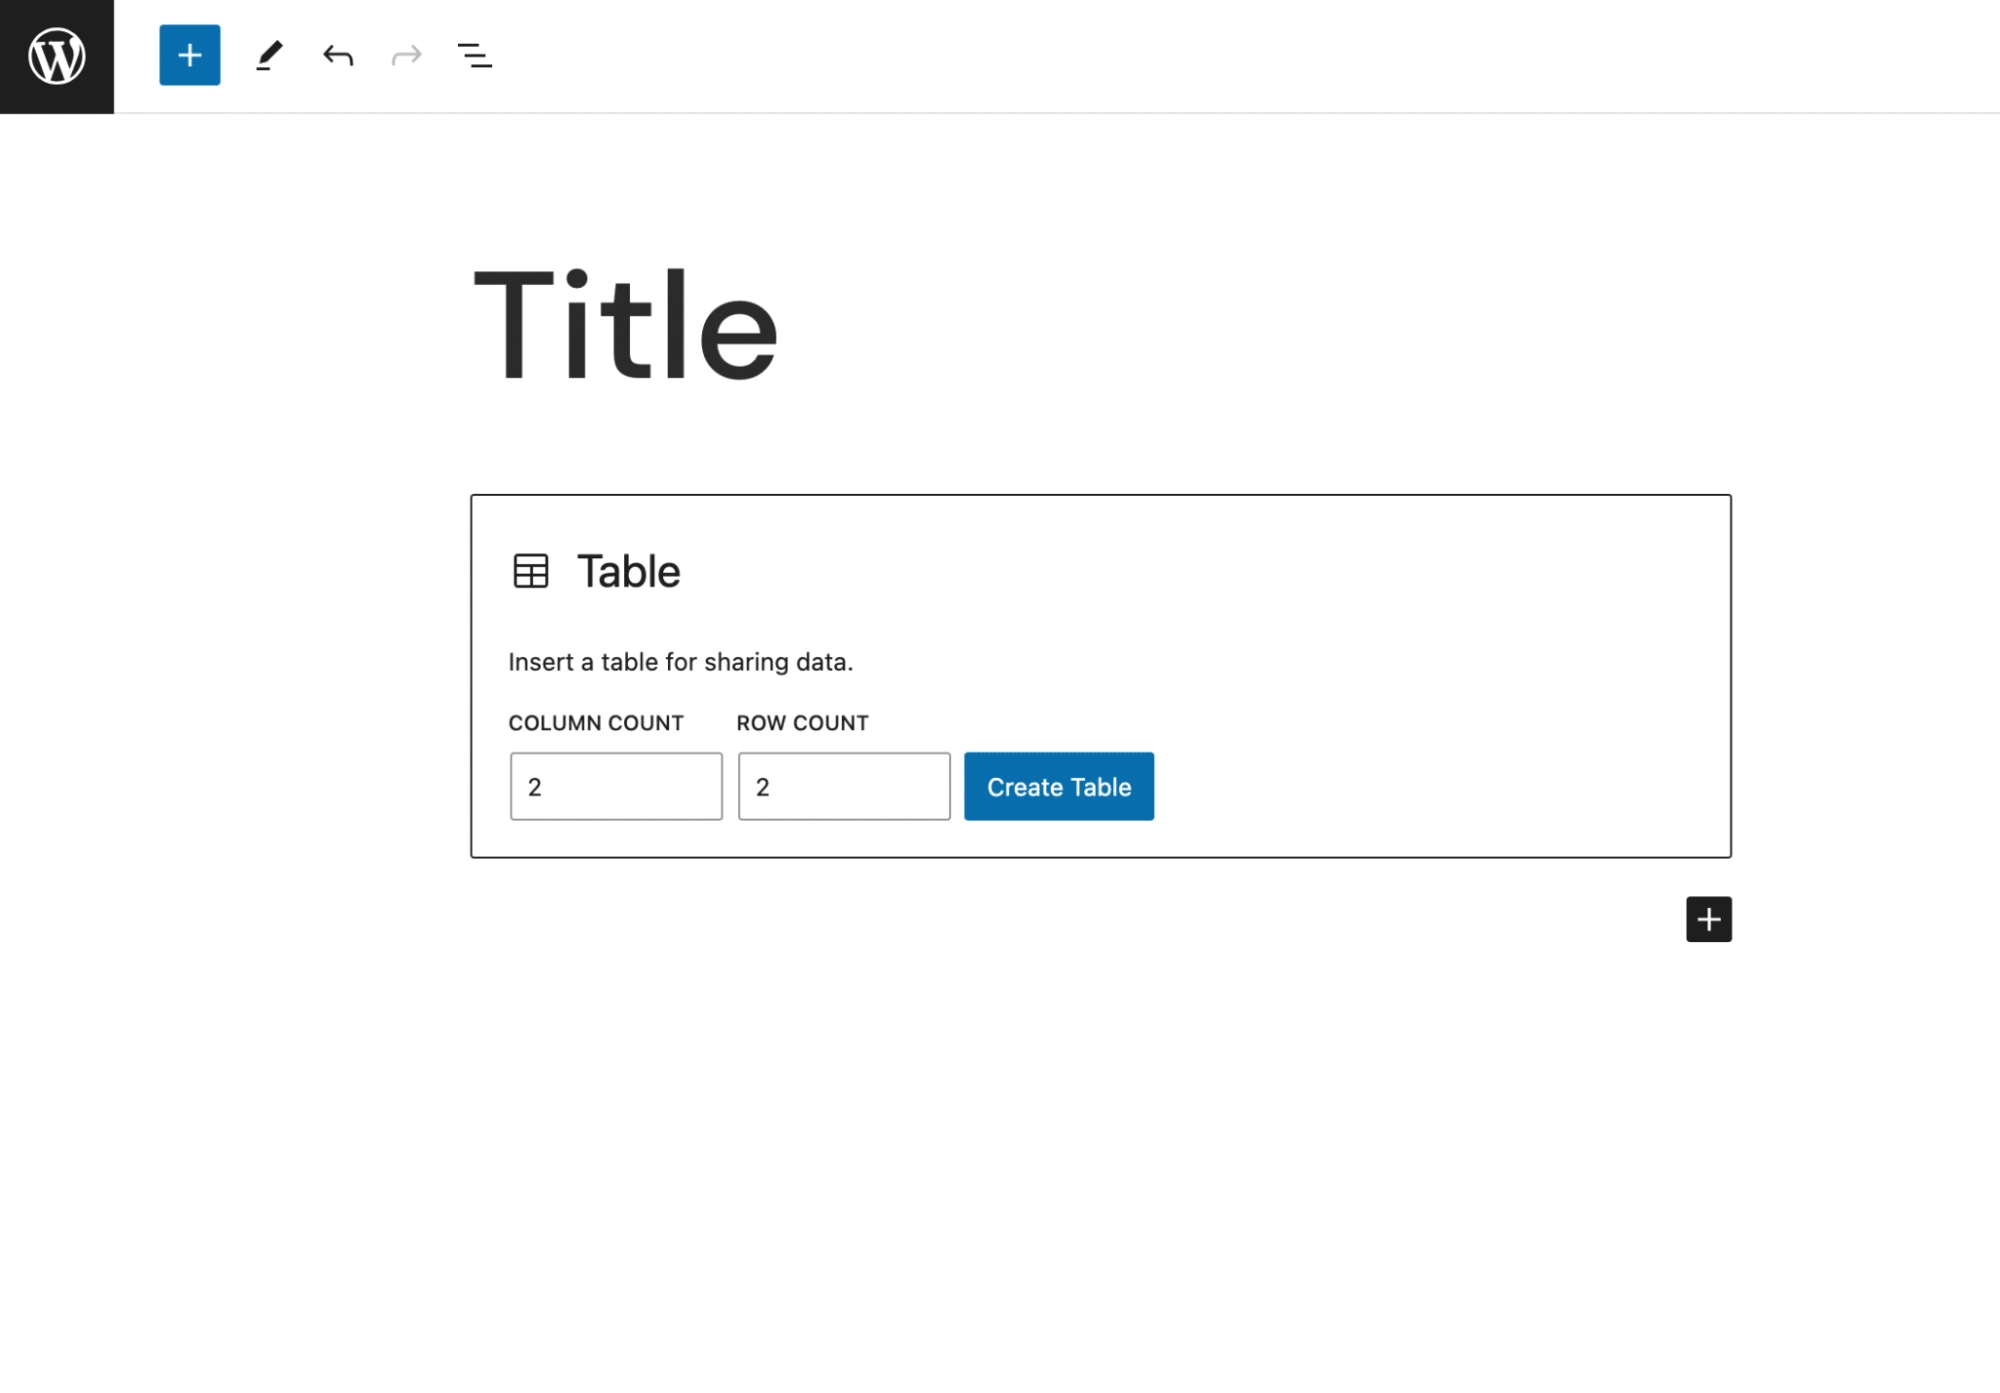Click the table description text
The height and width of the screenshot is (1393, 2000).
pos(681,661)
